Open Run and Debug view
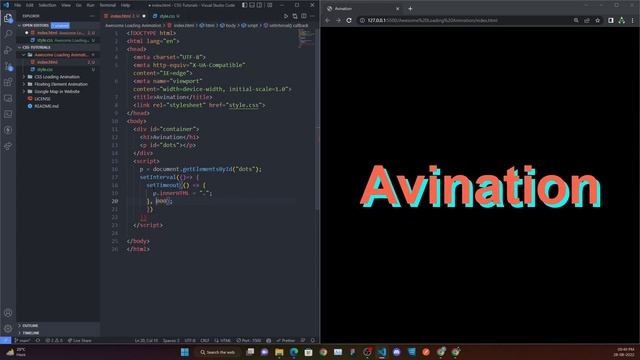The width and height of the screenshot is (640, 360). 8,50
